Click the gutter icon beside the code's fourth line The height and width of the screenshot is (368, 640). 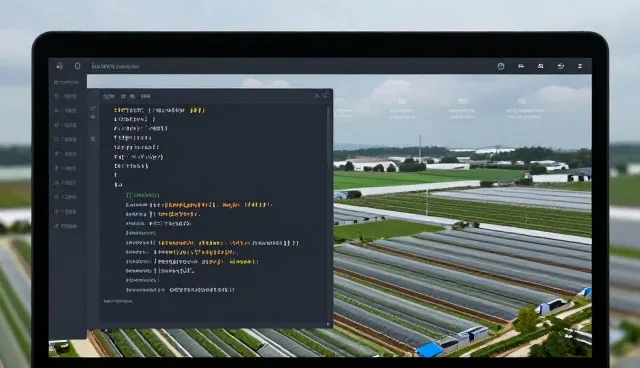(93, 139)
